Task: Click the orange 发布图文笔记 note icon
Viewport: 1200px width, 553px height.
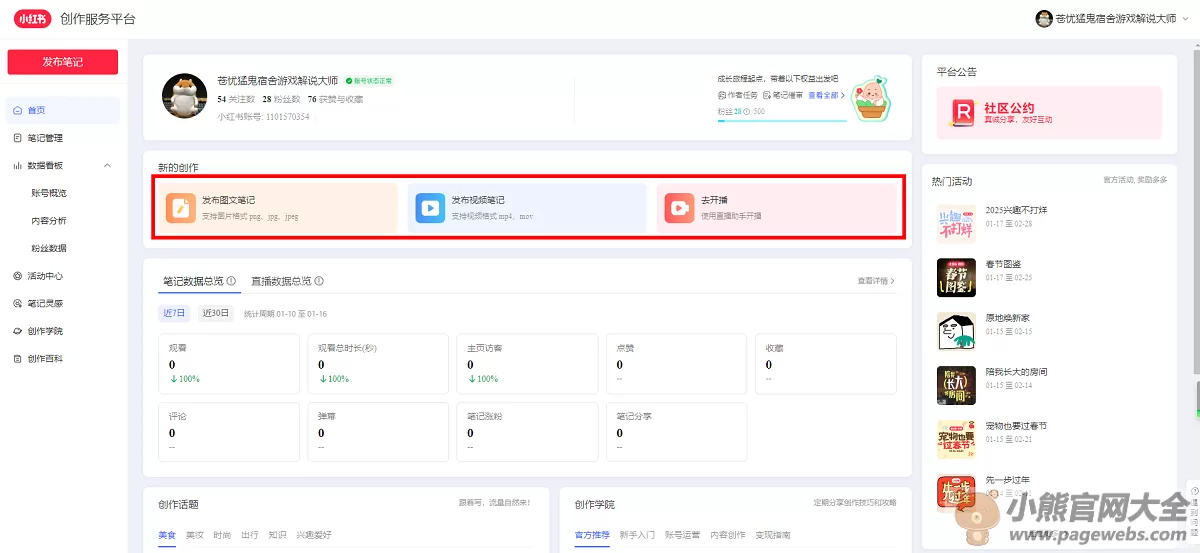Action: tap(180, 208)
